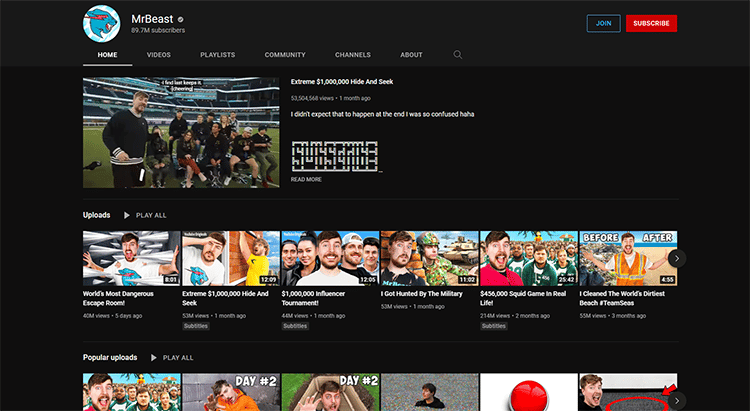Expand description with Read More
The width and height of the screenshot is (750, 411).
pyautogui.click(x=306, y=179)
